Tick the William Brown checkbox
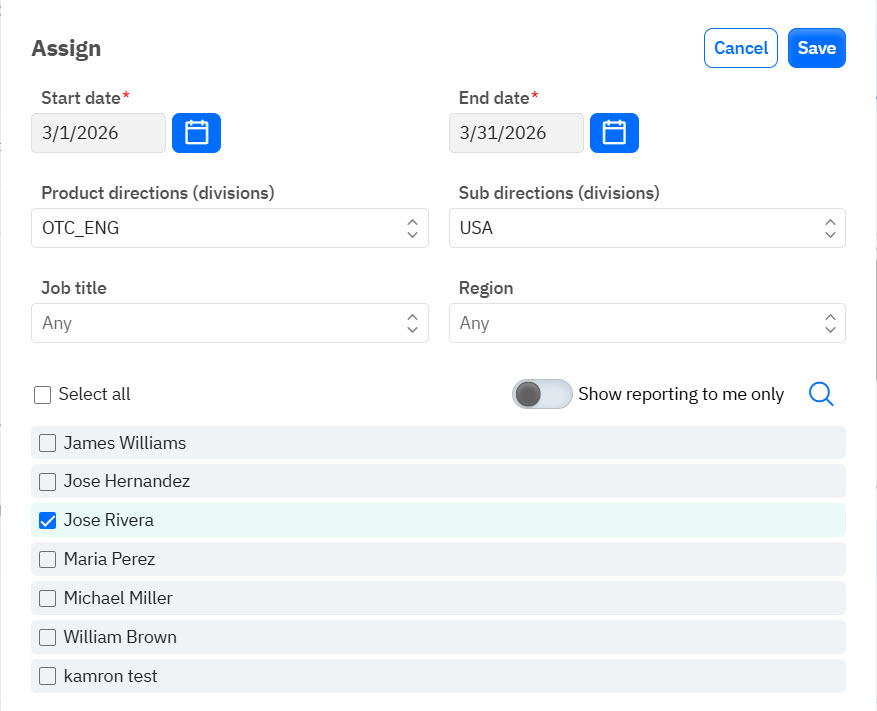The height and width of the screenshot is (711, 877). tap(47, 637)
